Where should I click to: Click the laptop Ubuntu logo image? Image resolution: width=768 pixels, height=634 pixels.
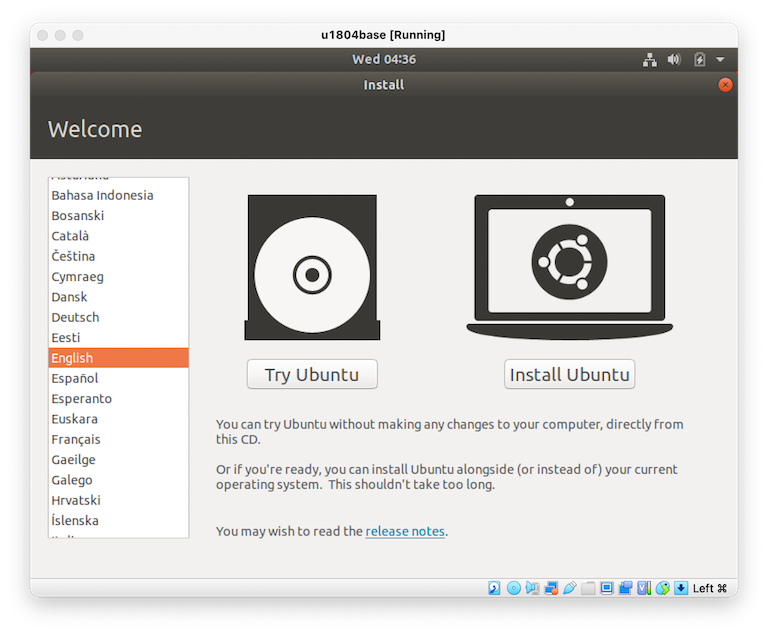point(570,267)
